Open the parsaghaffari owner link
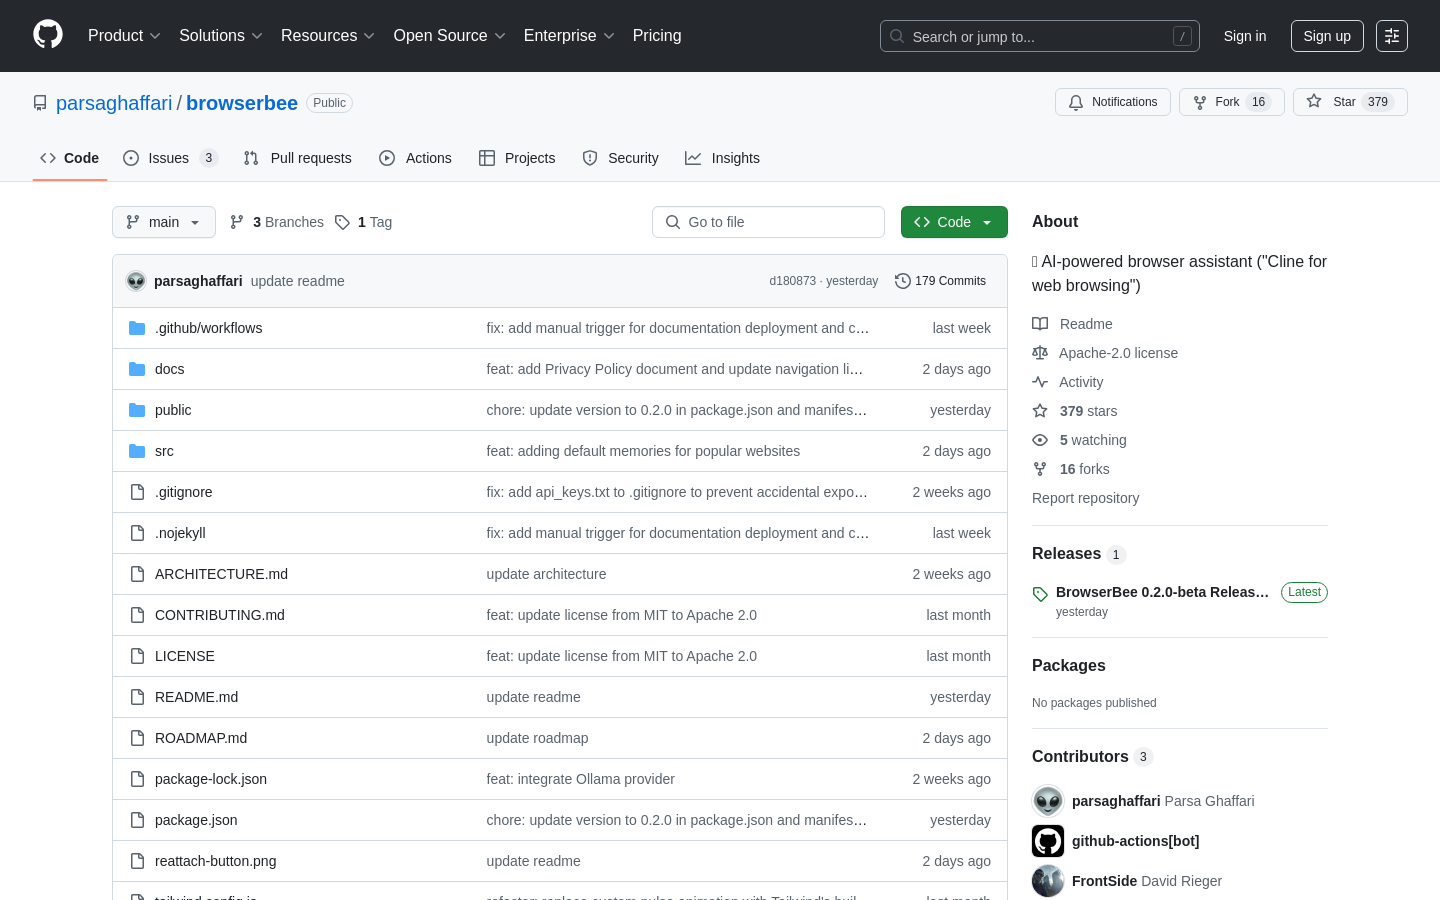The image size is (1440, 900). (x=114, y=103)
